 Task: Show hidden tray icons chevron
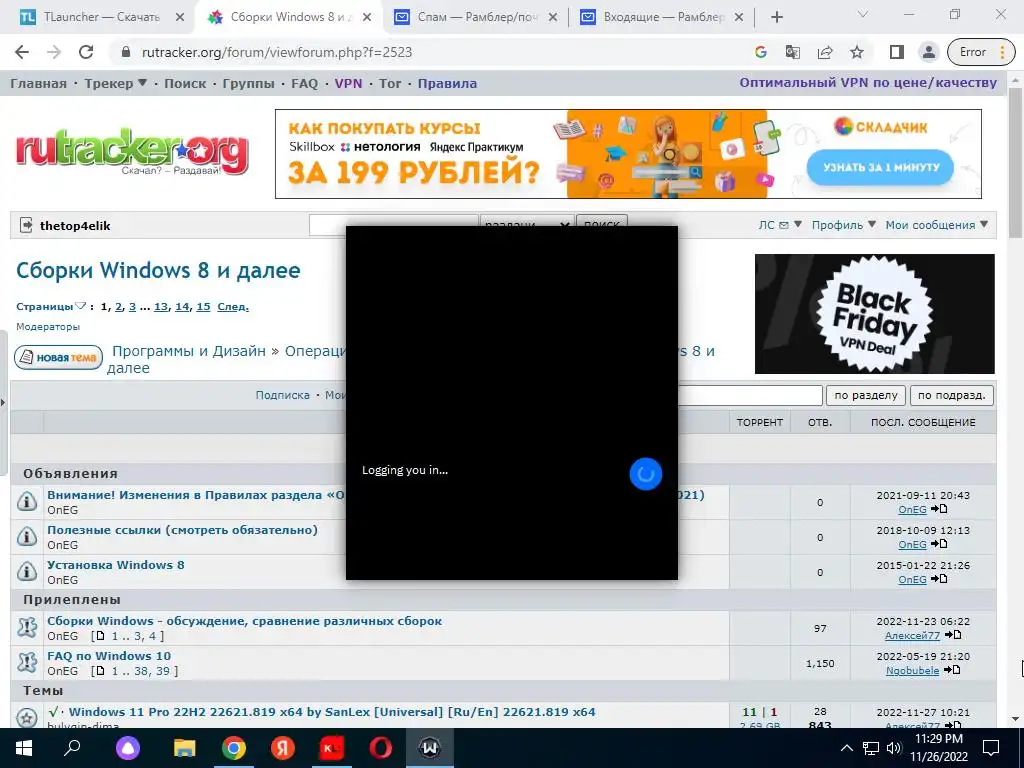click(x=846, y=748)
